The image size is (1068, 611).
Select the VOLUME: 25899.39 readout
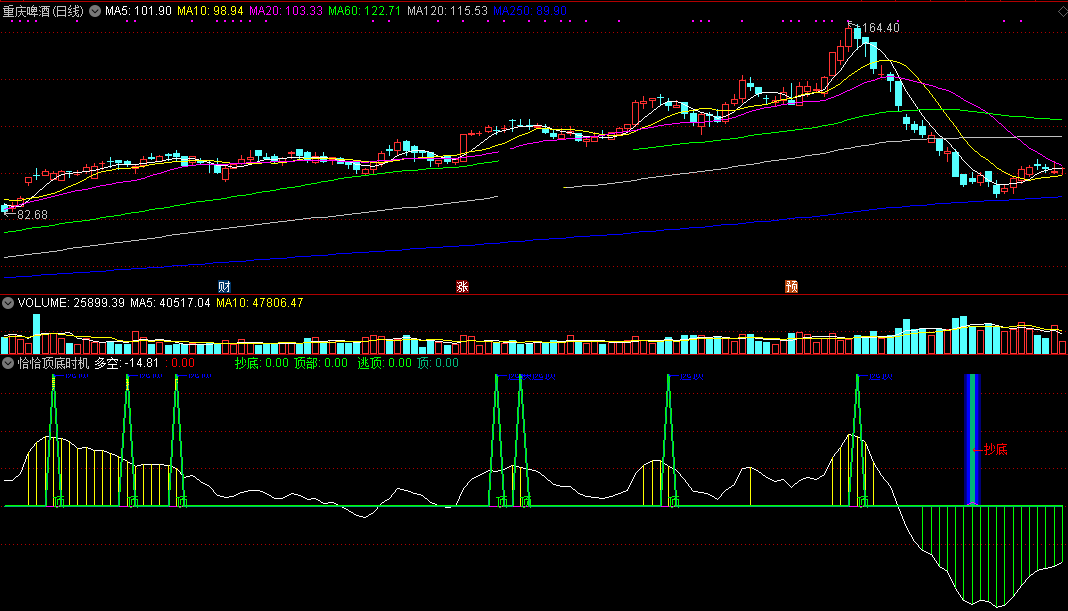point(71,303)
